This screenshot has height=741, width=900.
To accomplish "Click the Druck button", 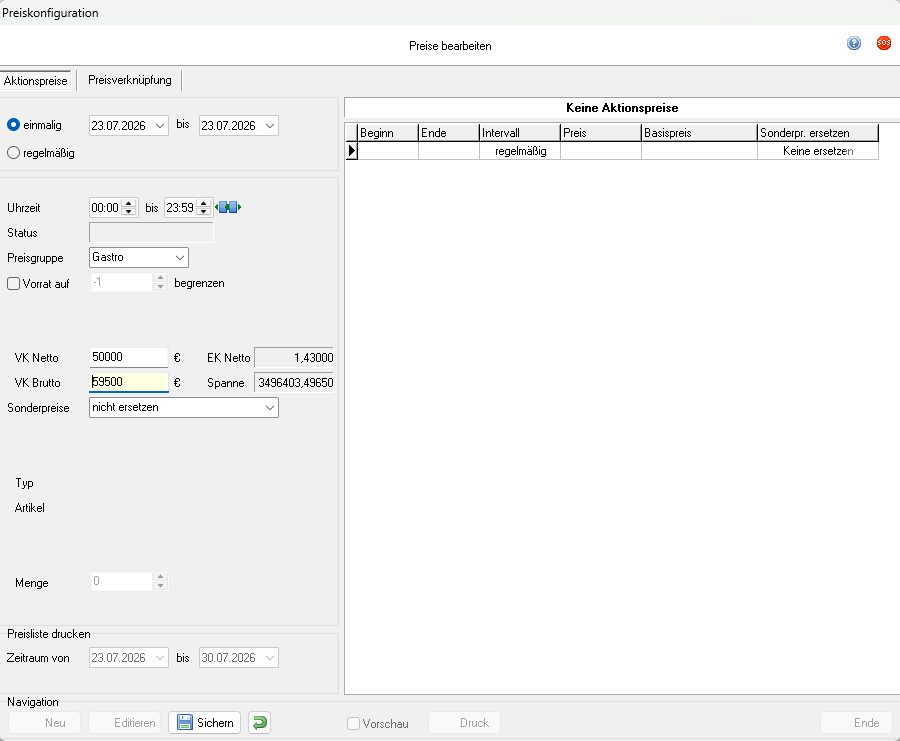I will pos(464,723).
